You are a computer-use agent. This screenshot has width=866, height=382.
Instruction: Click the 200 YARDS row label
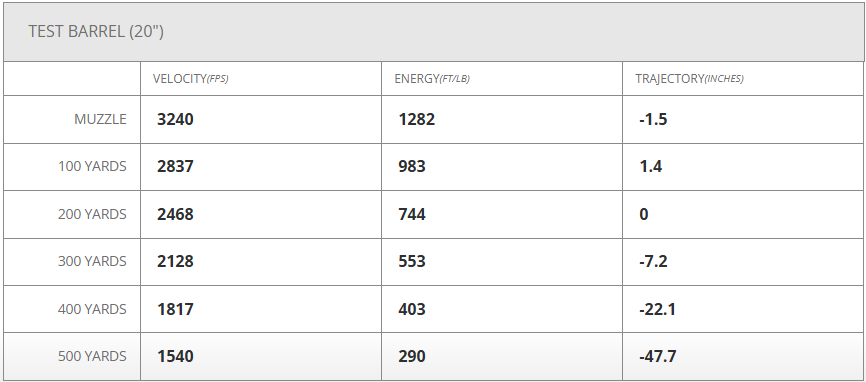92,214
